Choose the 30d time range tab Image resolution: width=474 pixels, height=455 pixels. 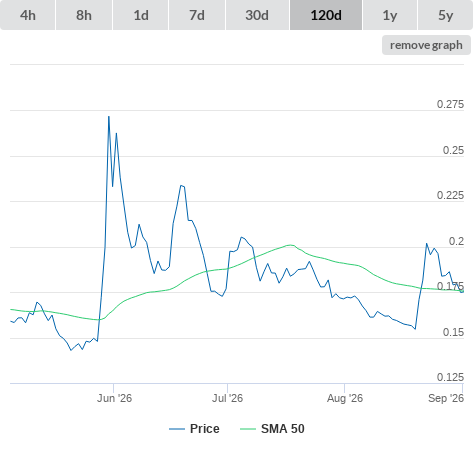pos(257,15)
